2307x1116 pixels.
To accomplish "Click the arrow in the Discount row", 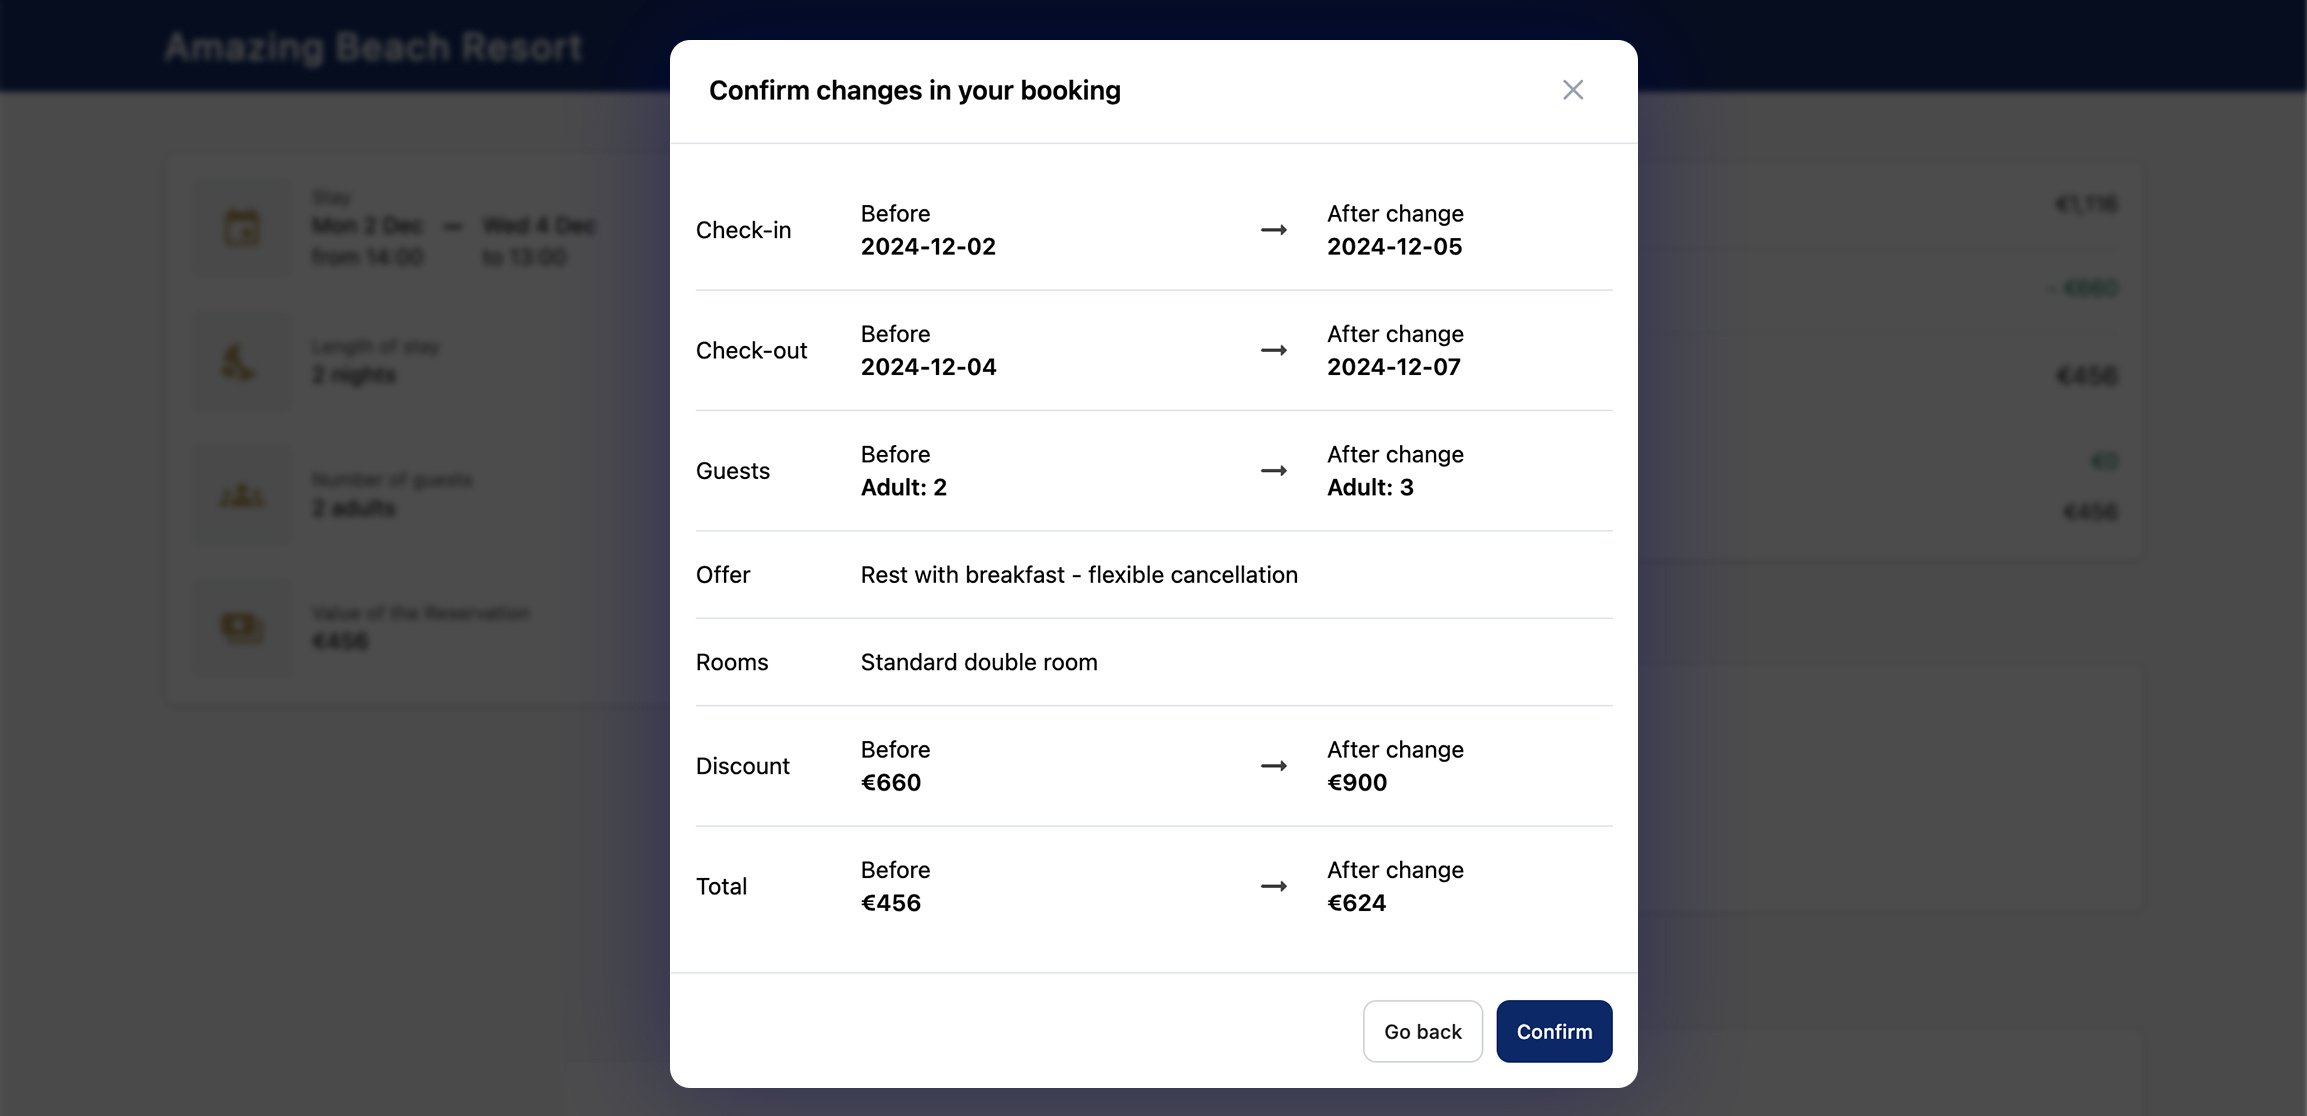I will point(1273,766).
